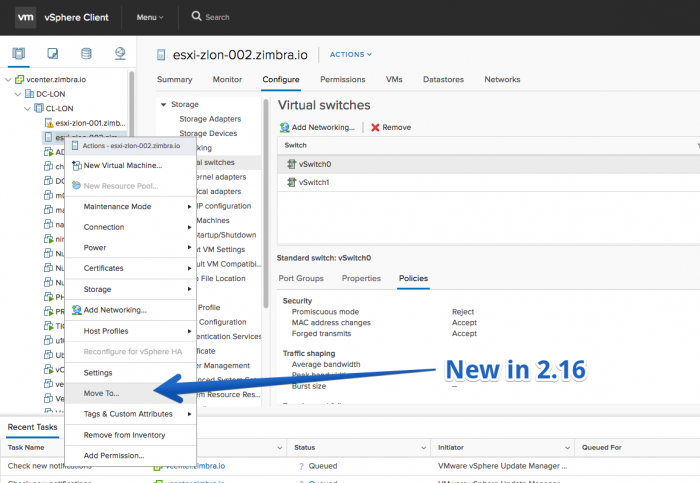The width and height of the screenshot is (700, 483).
Task: Click the Remove button
Action: [x=391, y=128]
